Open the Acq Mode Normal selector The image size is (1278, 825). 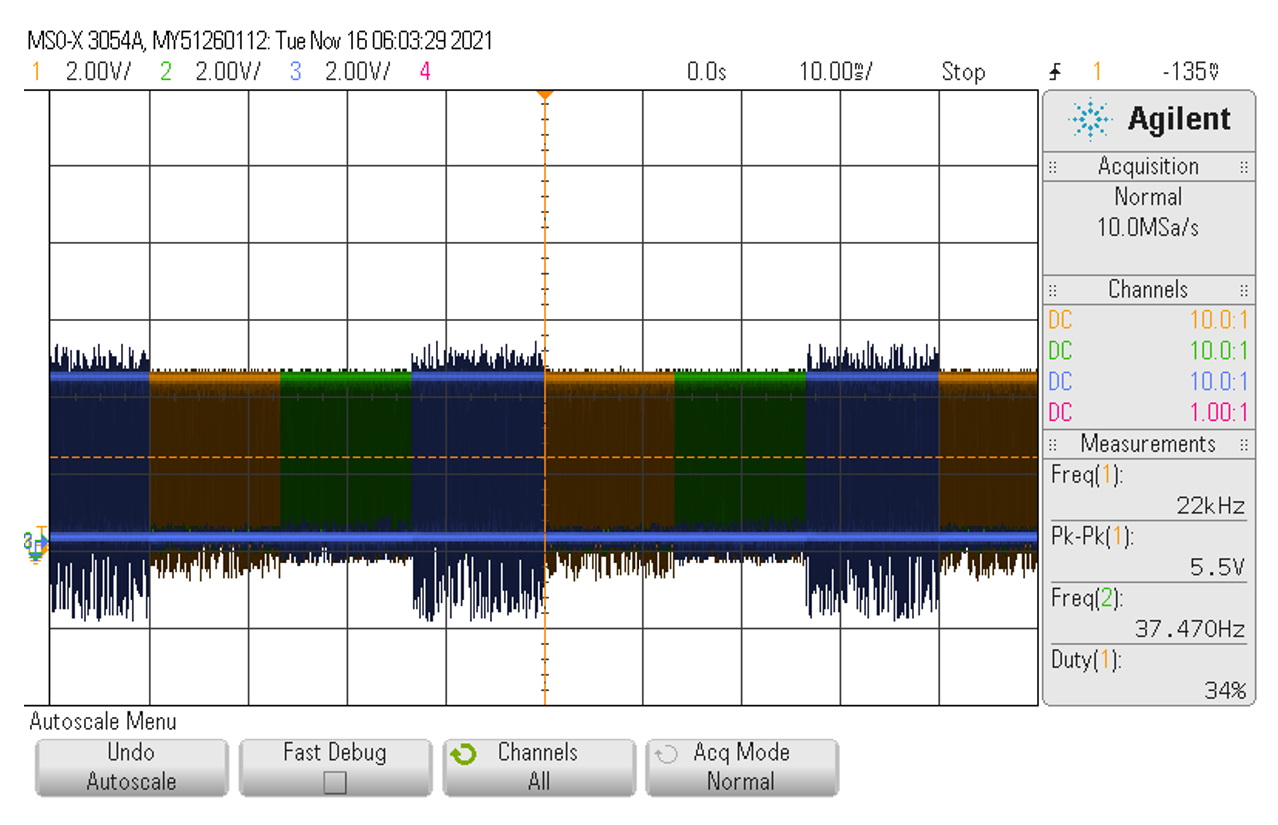pyautogui.click(x=741, y=767)
